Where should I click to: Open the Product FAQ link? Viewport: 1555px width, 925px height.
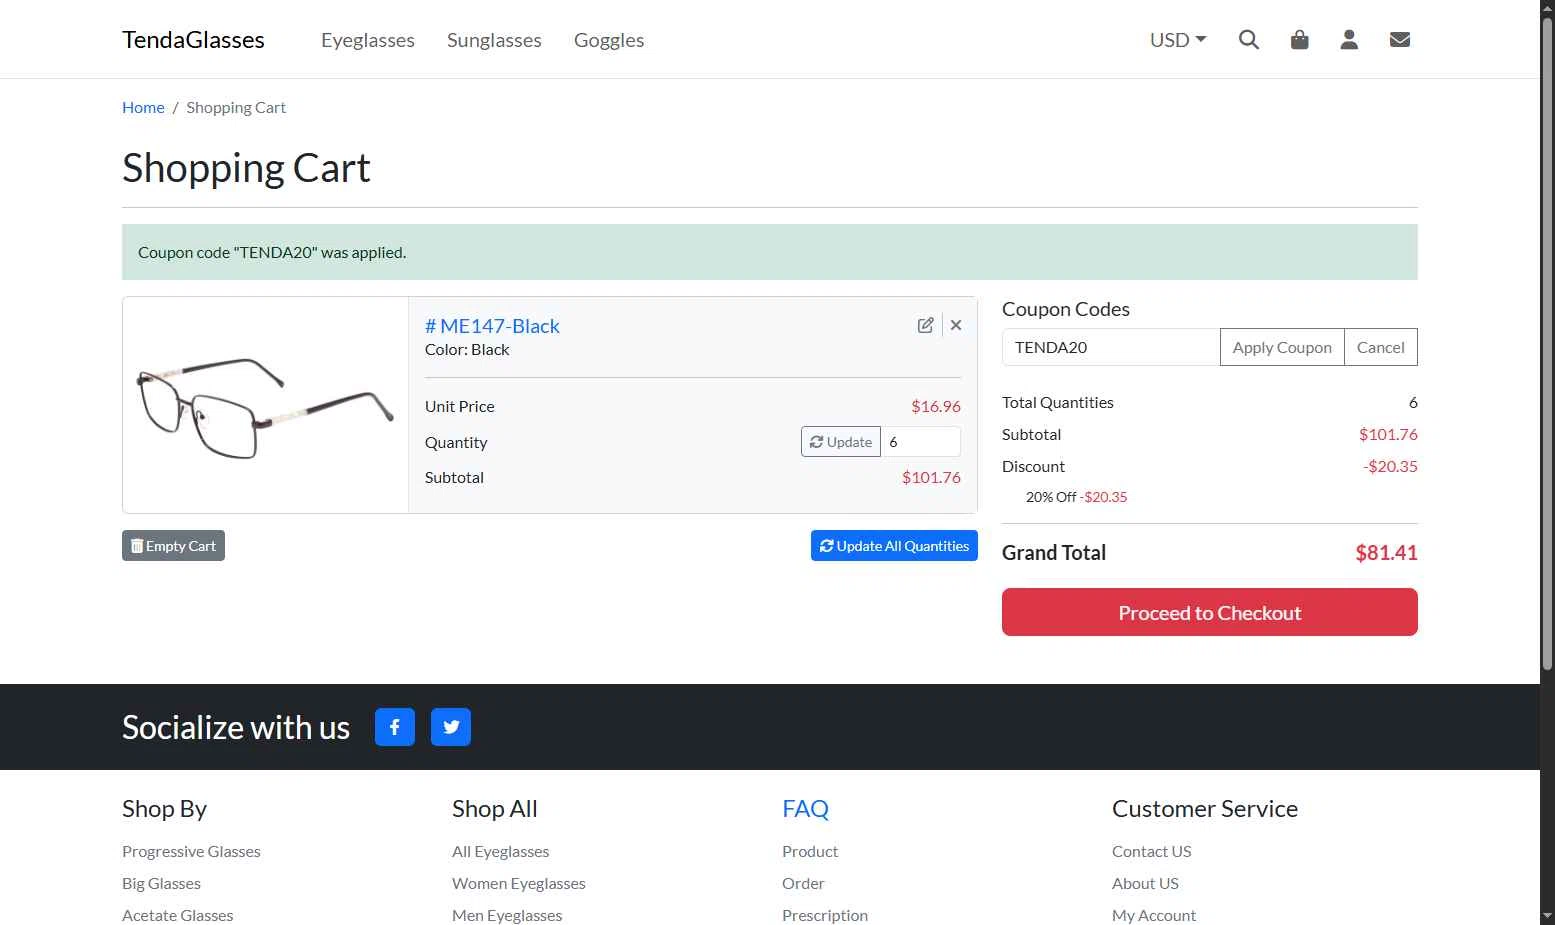tap(810, 851)
